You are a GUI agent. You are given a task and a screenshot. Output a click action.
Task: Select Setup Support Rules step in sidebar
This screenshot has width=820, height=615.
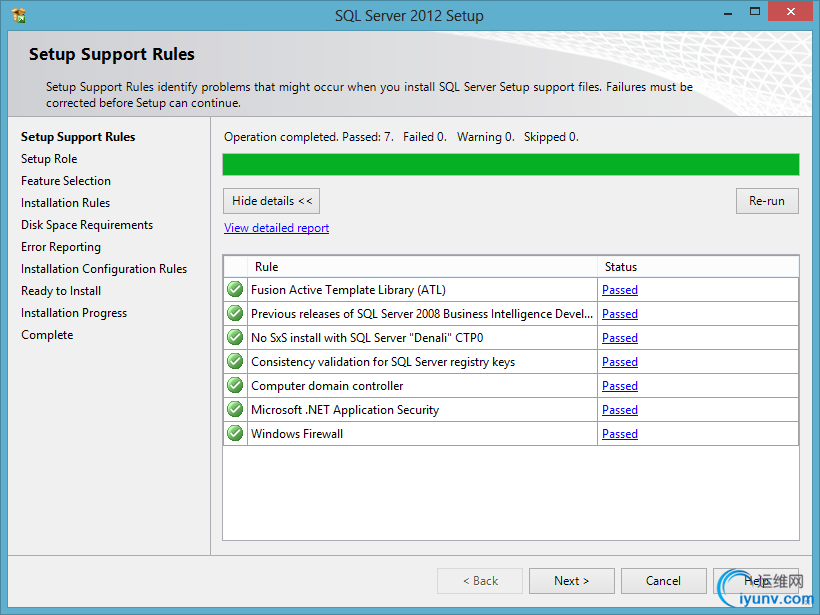78,137
